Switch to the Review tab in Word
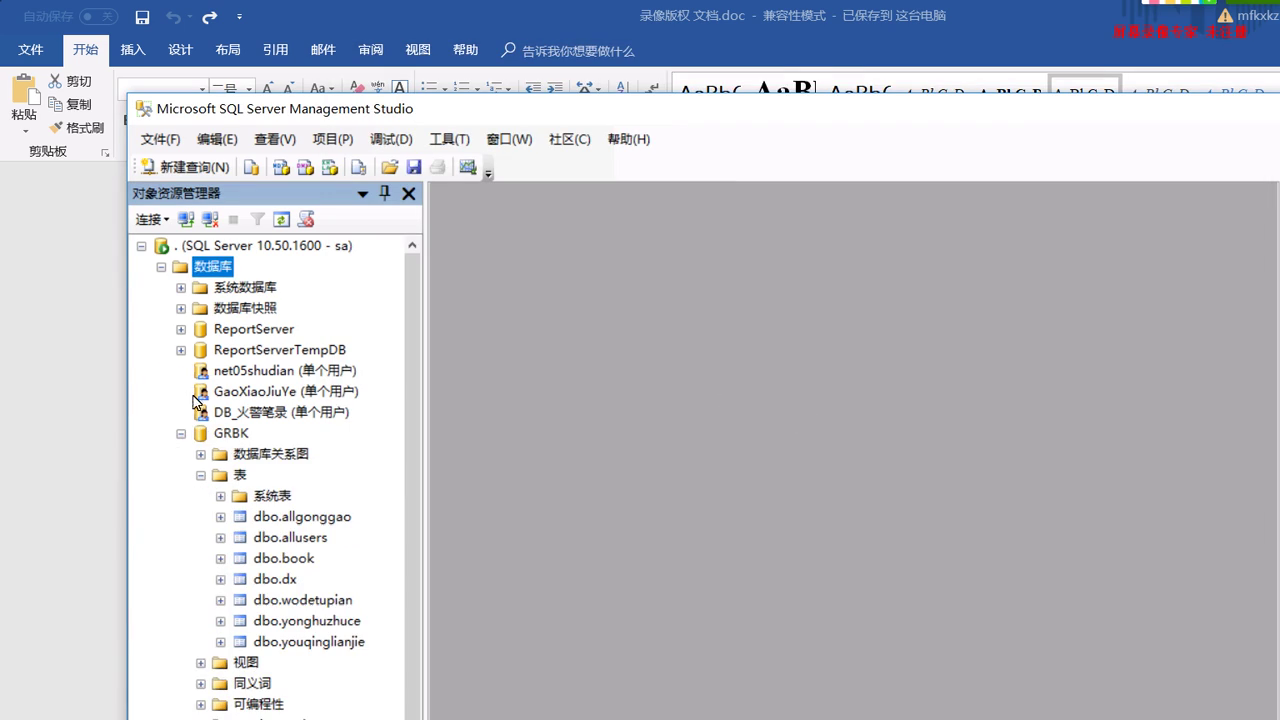Screen dimensions: 1280x720 (370, 50)
